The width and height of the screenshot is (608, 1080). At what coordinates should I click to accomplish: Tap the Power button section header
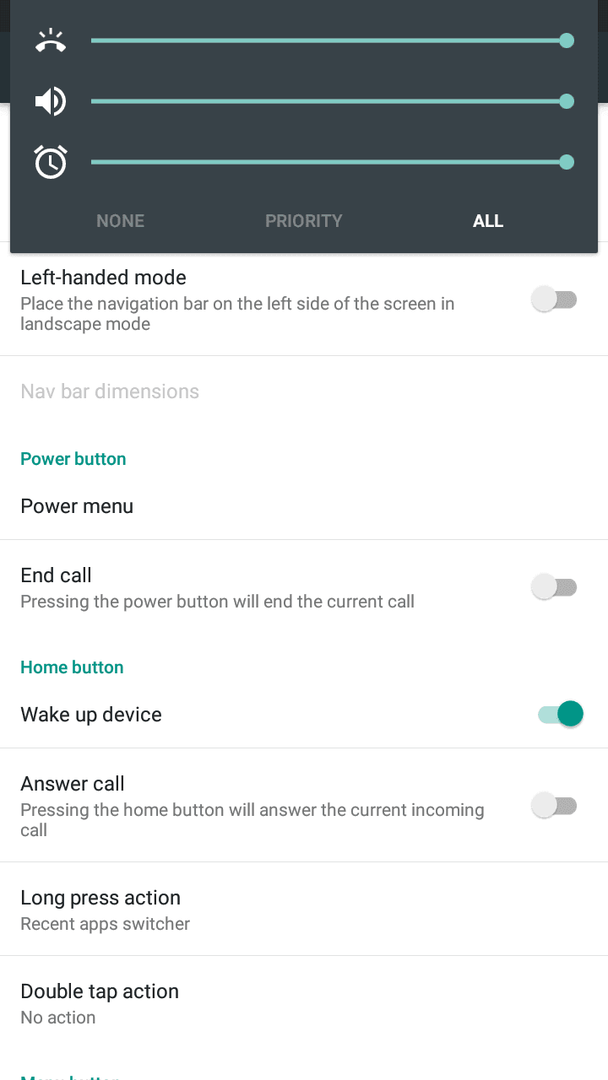point(74,459)
